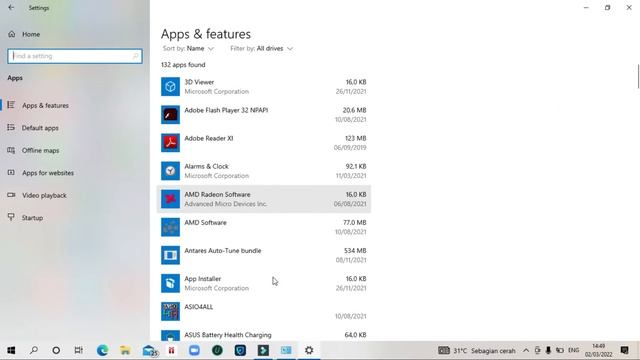Select Adobe Flash Player 32 NPAPI entry
Screen dimensions: 640x360
[x=264, y=115]
